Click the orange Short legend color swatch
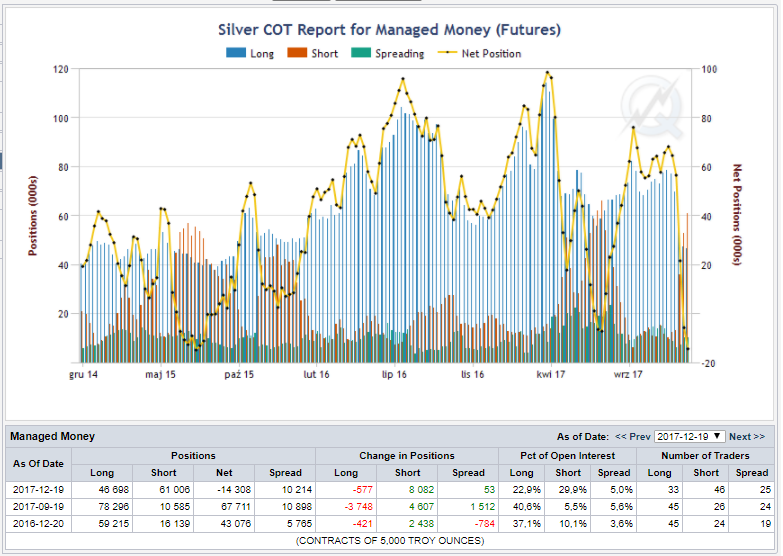Screen dimensions: 783x556 click(x=297, y=52)
